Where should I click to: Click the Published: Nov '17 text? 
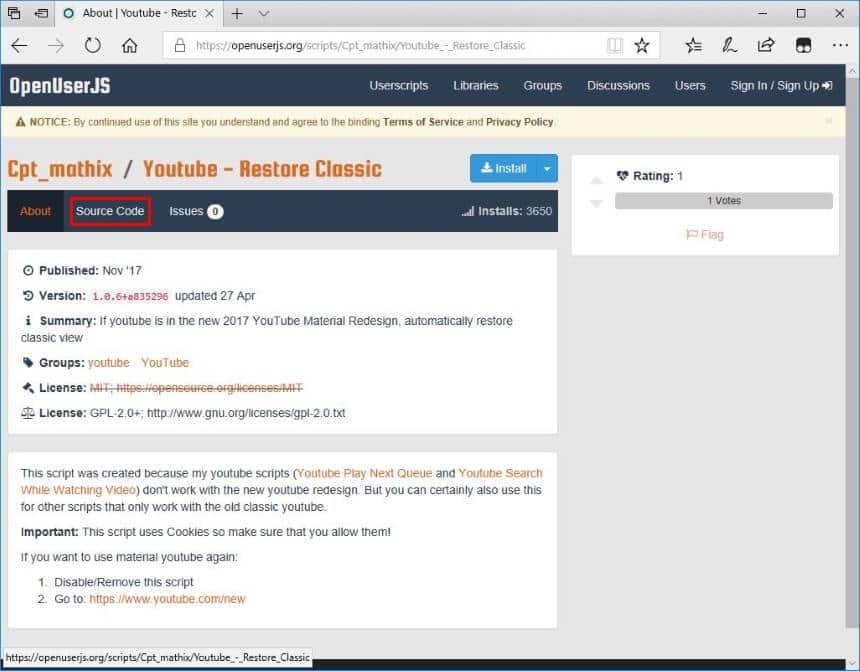click(82, 270)
